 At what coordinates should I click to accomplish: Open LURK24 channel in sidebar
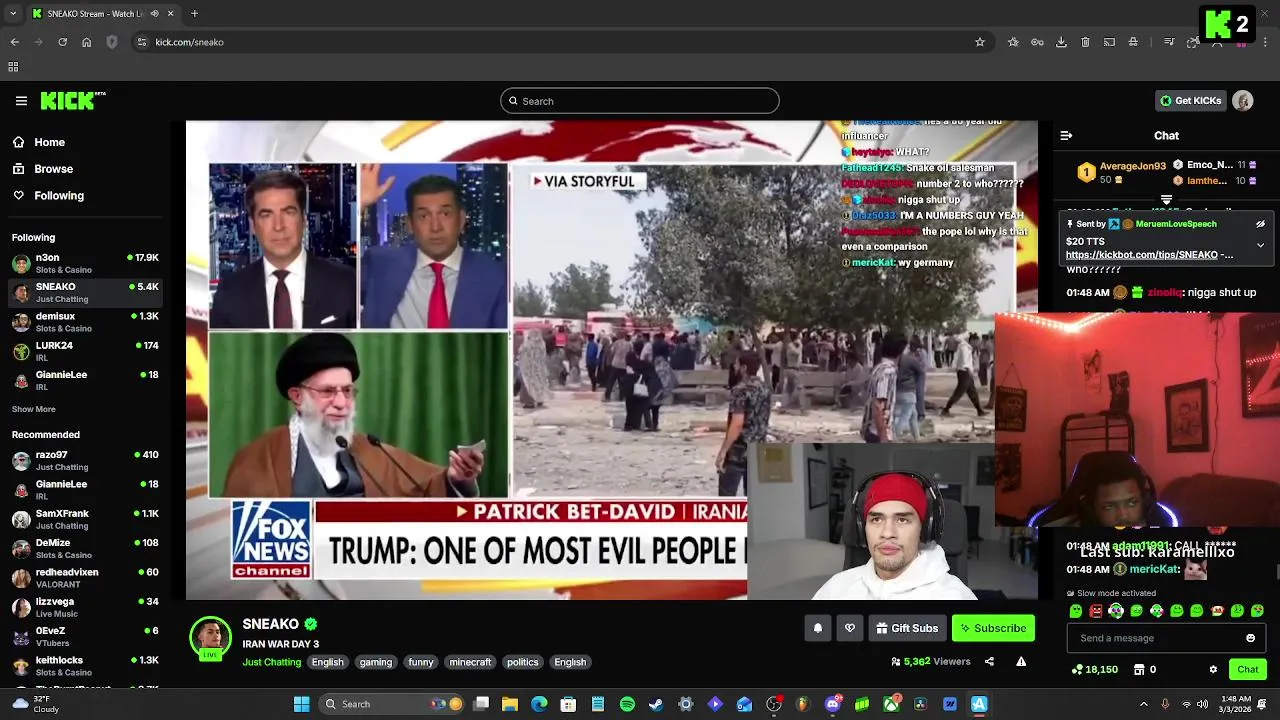tap(85, 351)
